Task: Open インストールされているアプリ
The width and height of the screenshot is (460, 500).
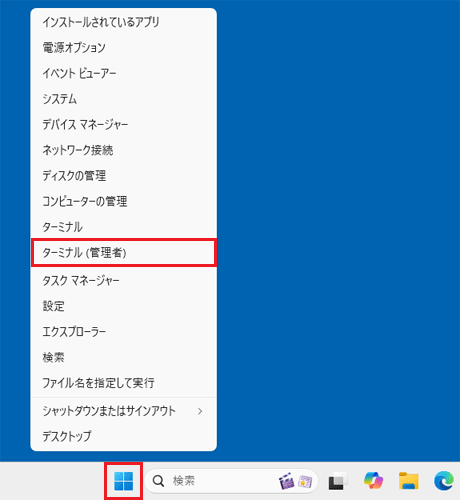Action: point(124,22)
